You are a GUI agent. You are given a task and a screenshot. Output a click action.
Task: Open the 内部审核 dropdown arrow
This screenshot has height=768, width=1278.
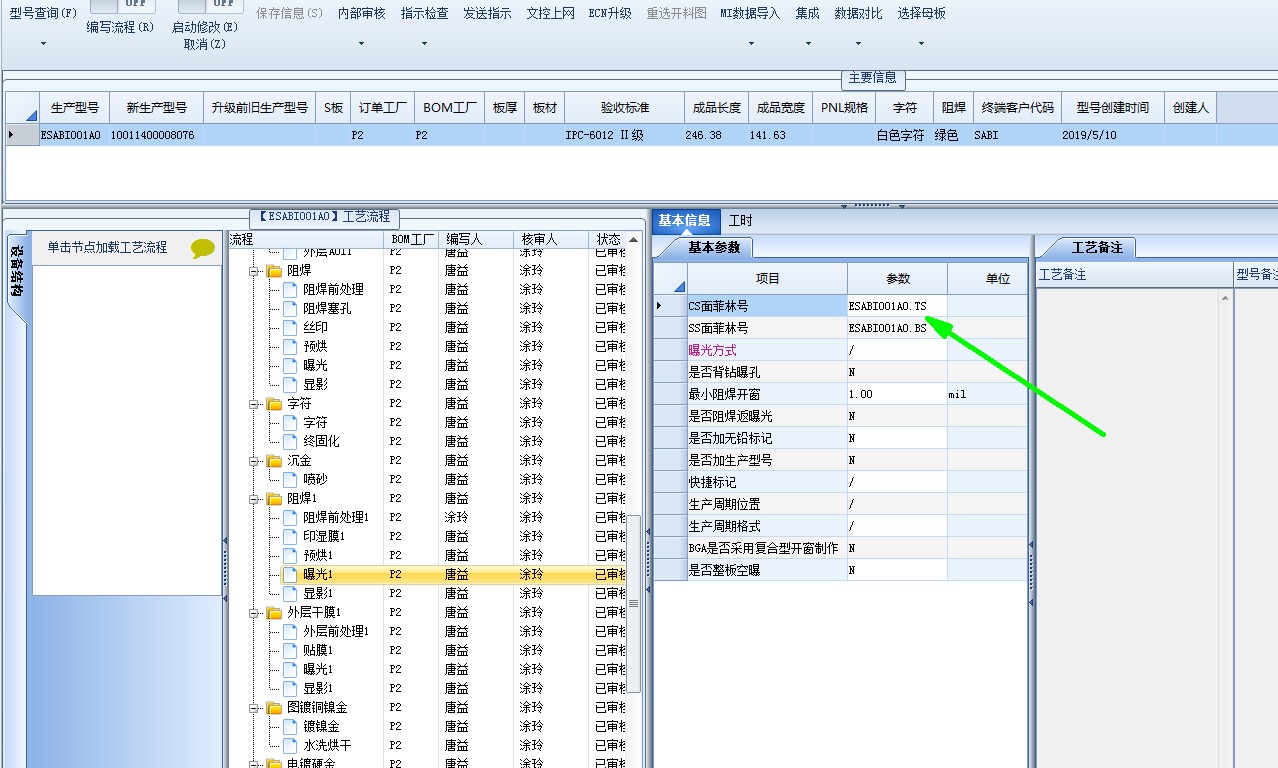click(361, 44)
